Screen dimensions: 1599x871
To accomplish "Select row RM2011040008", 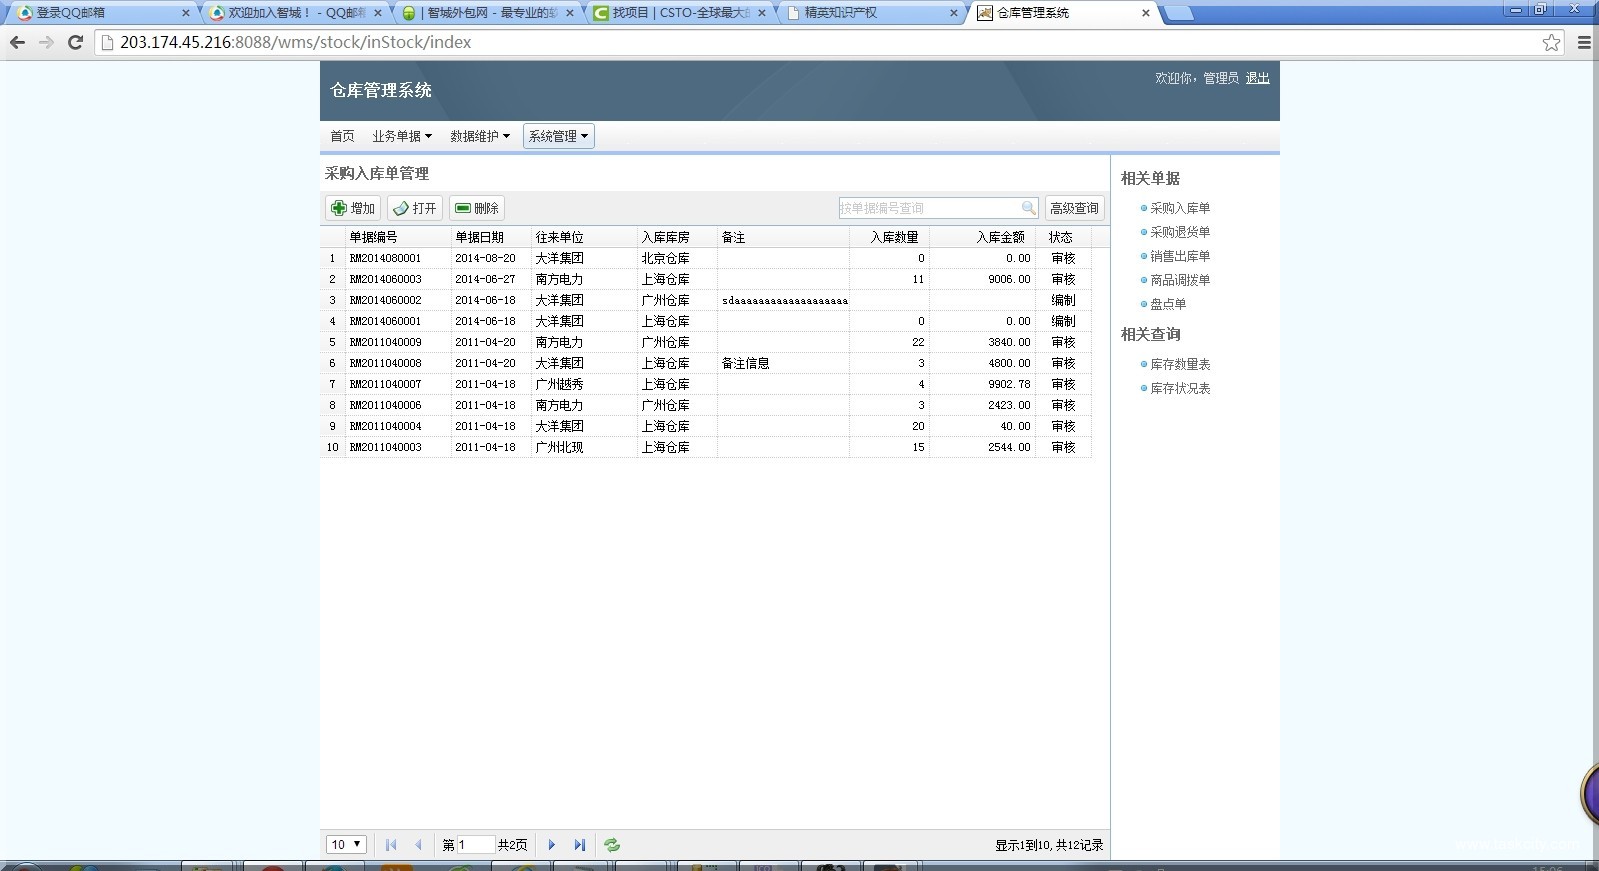I will click(706, 363).
